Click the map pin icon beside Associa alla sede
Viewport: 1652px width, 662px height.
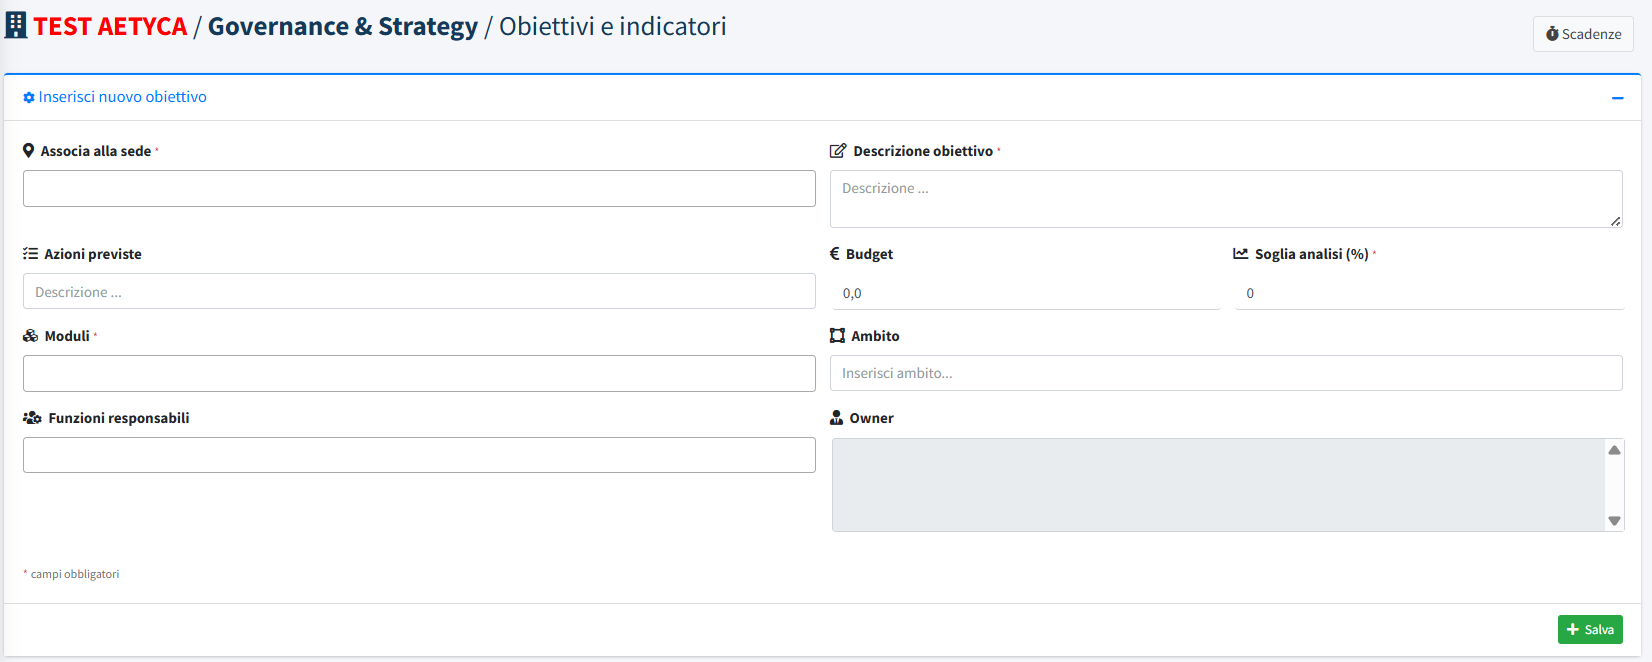(x=29, y=151)
